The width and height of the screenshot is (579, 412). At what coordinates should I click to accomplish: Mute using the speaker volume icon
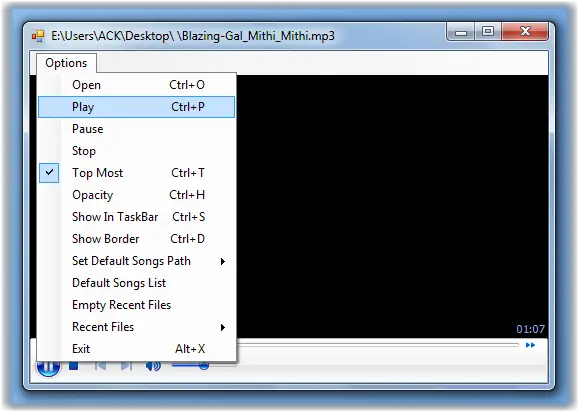tap(153, 366)
